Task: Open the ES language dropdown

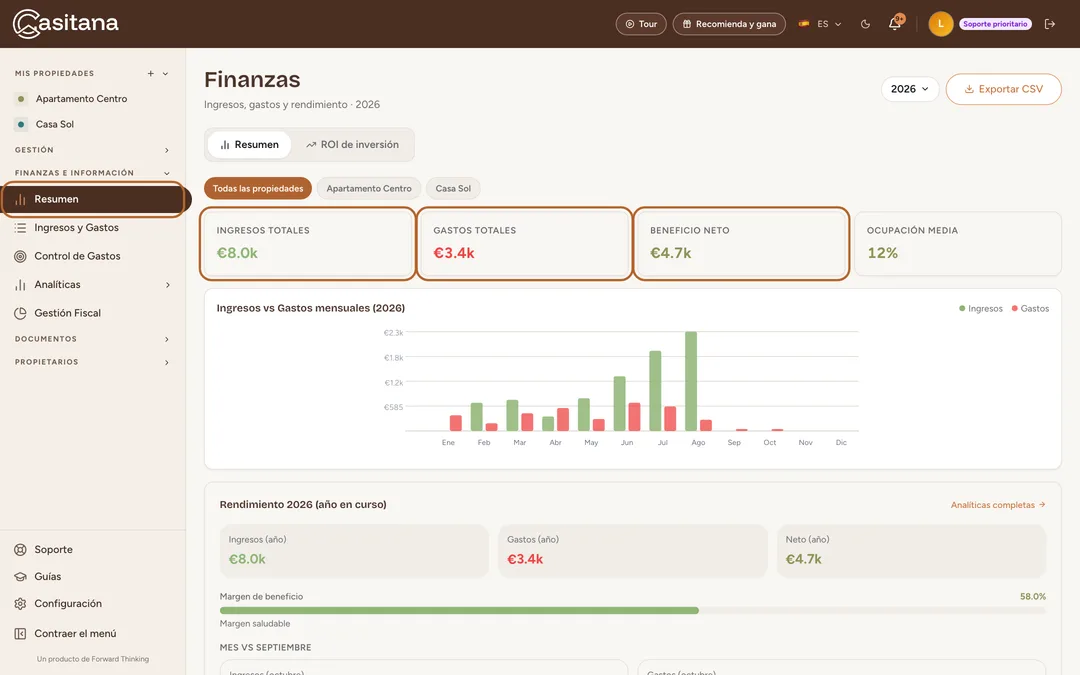Action: point(820,24)
